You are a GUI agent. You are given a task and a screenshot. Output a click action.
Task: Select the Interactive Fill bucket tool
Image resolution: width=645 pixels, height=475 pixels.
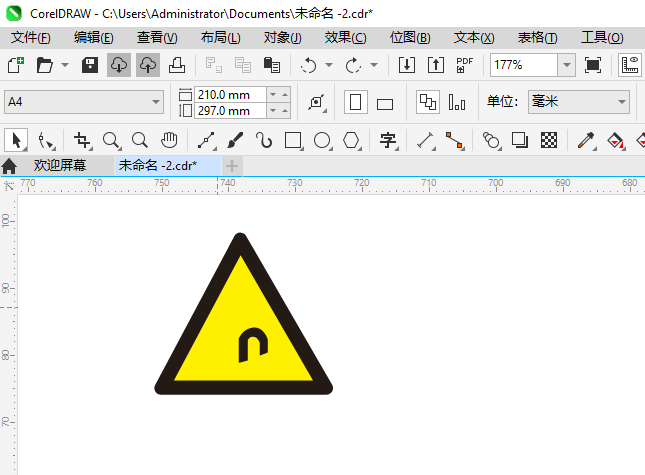[x=616, y=141]
